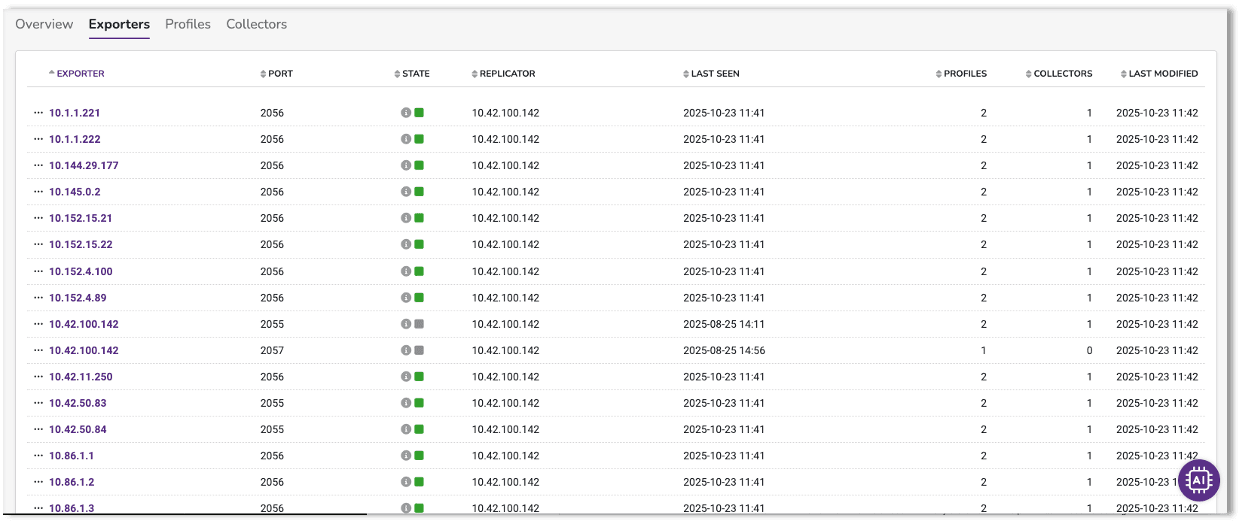Screen dimensions: 1242x524
Task: Open three-dot menu for 10.1.1.222
Action: [x=38, y=140]
